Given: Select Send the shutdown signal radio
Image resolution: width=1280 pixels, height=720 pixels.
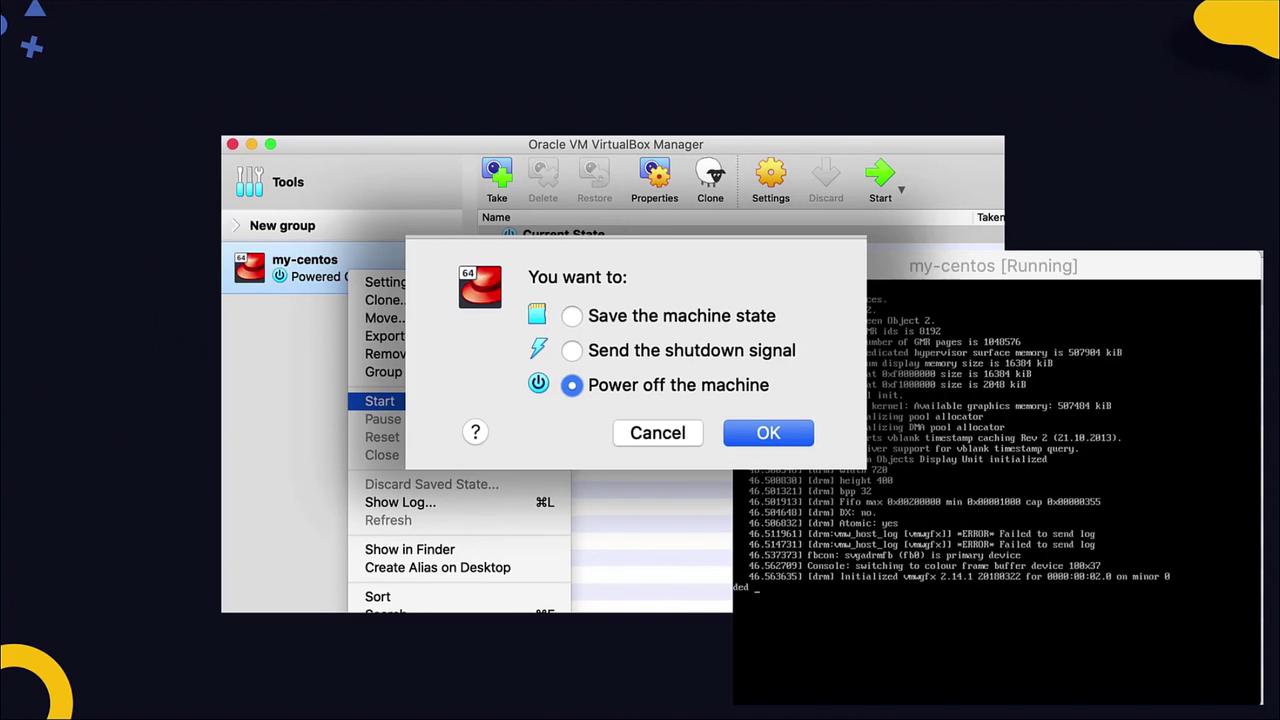Looking at the screenshot, I should (x=572, y=351).
